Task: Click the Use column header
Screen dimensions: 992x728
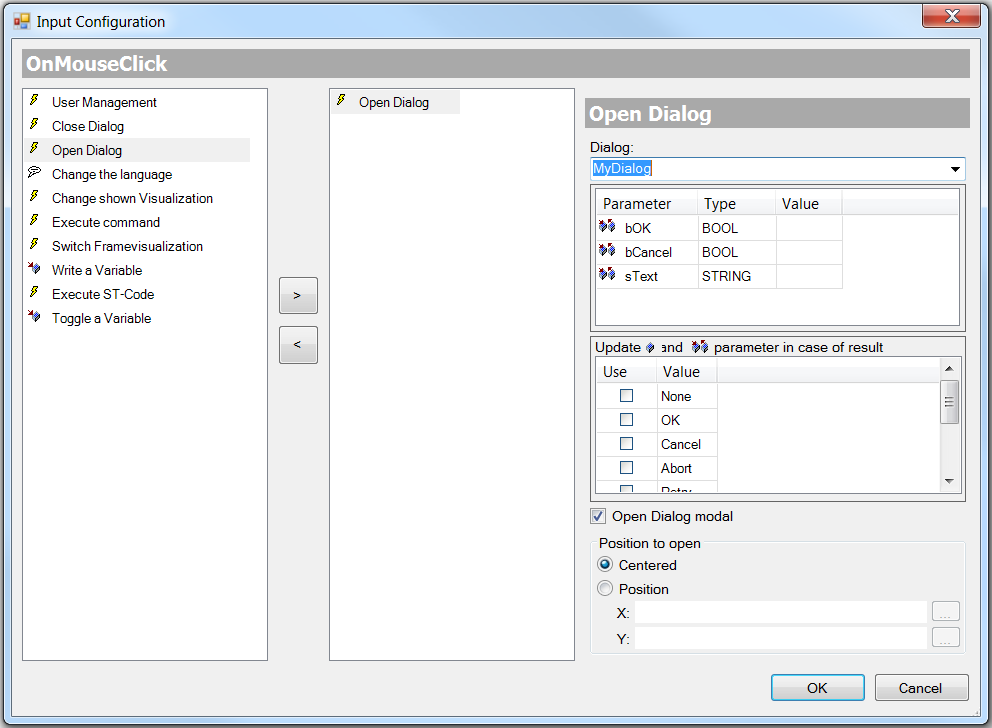Action: pos(626,372)
